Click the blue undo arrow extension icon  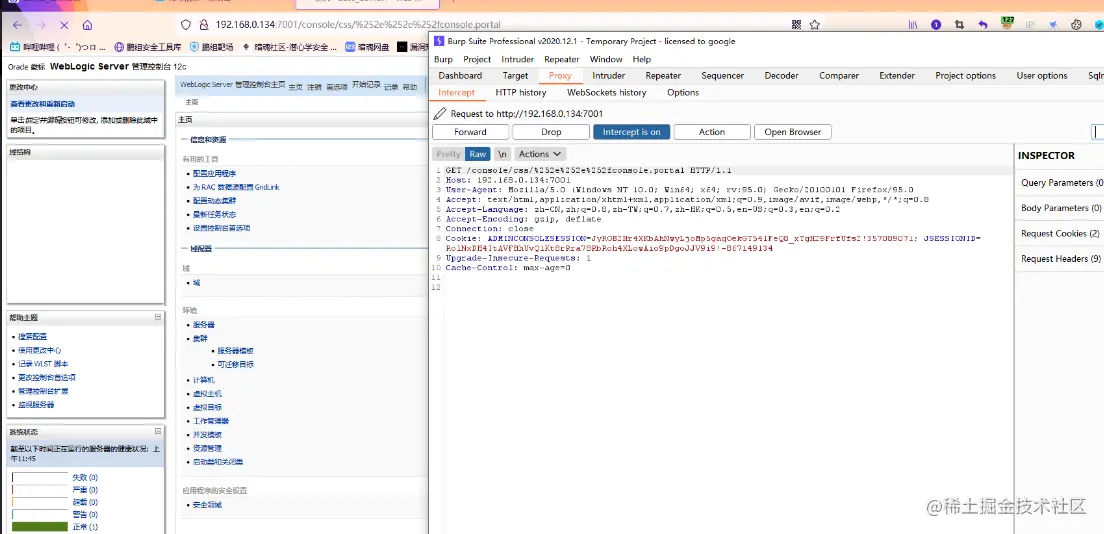983,25
